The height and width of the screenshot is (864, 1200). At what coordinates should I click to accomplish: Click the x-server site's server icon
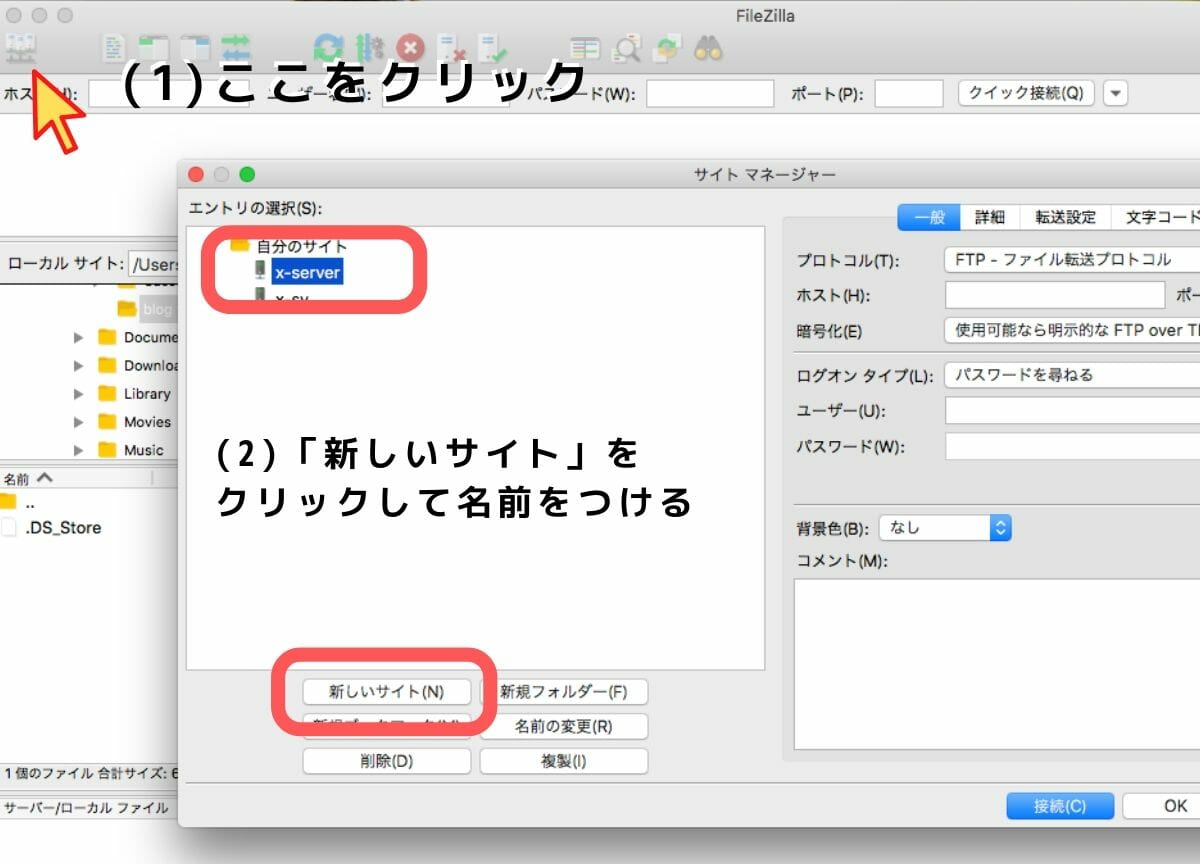click(x=261, y=272)
